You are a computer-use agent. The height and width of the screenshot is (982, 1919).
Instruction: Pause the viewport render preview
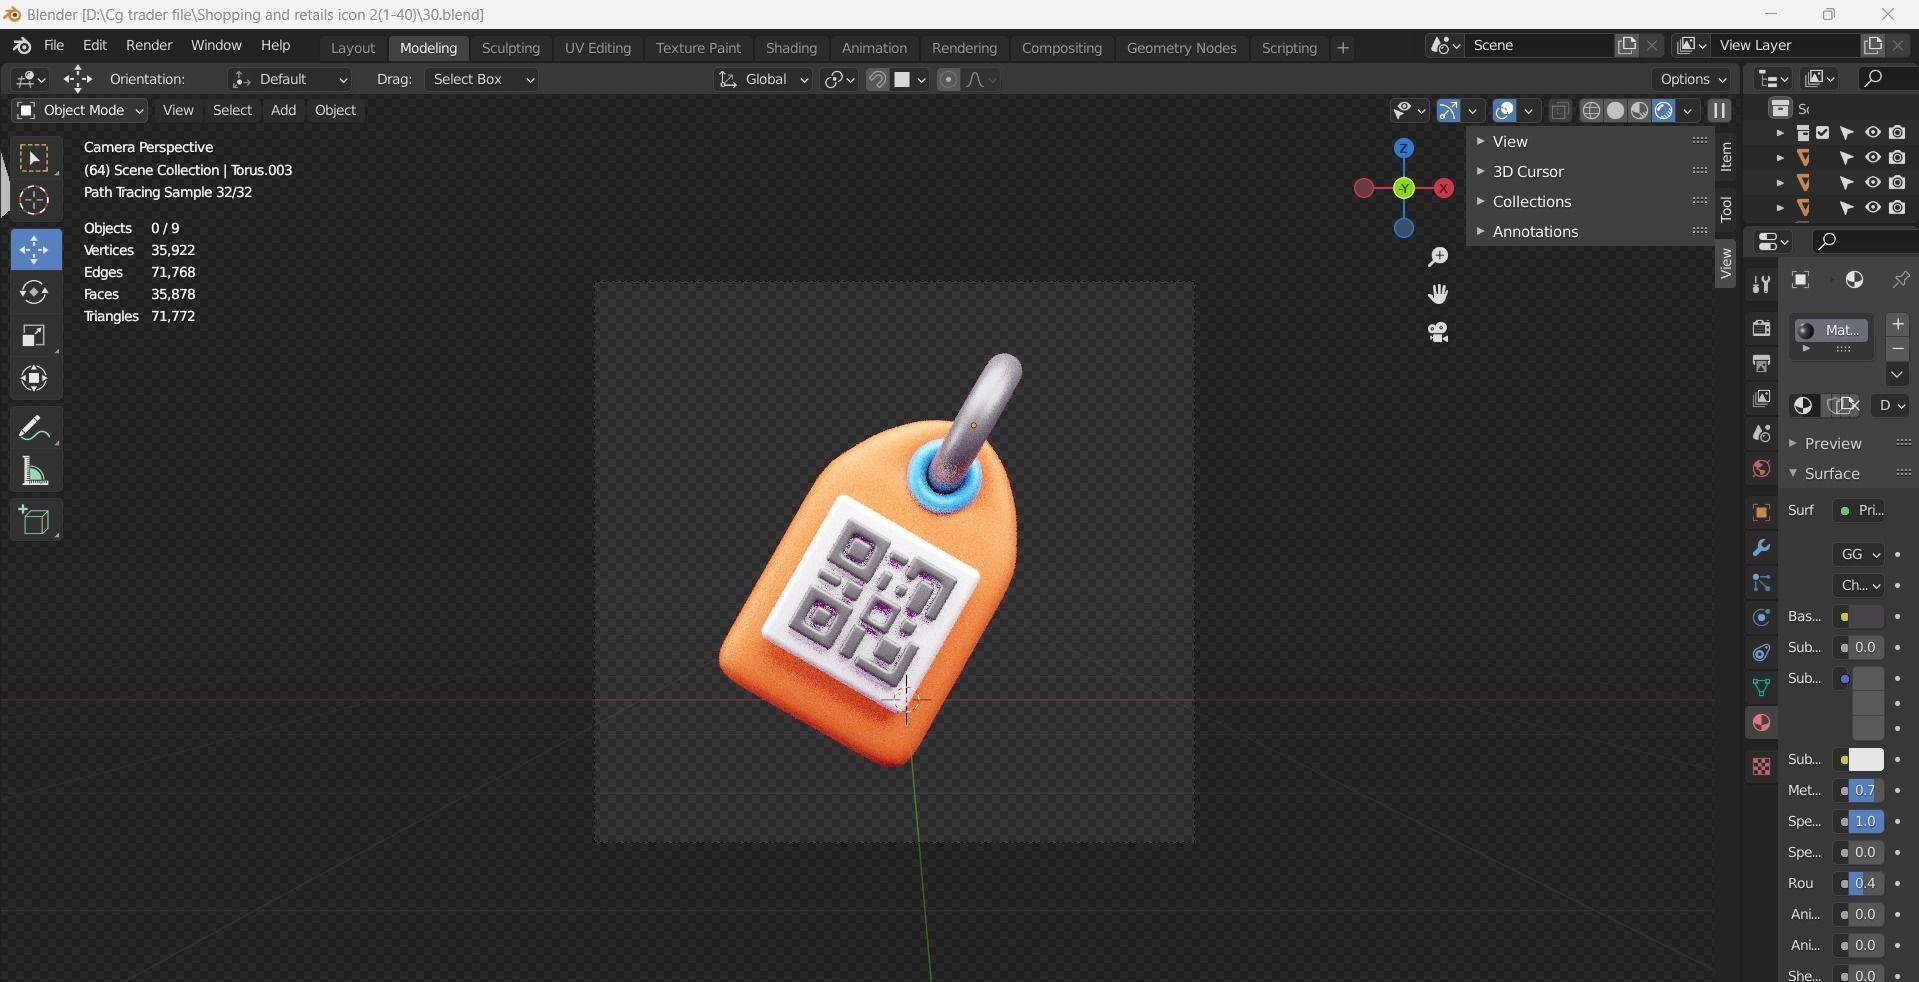tap(1719, 111)
